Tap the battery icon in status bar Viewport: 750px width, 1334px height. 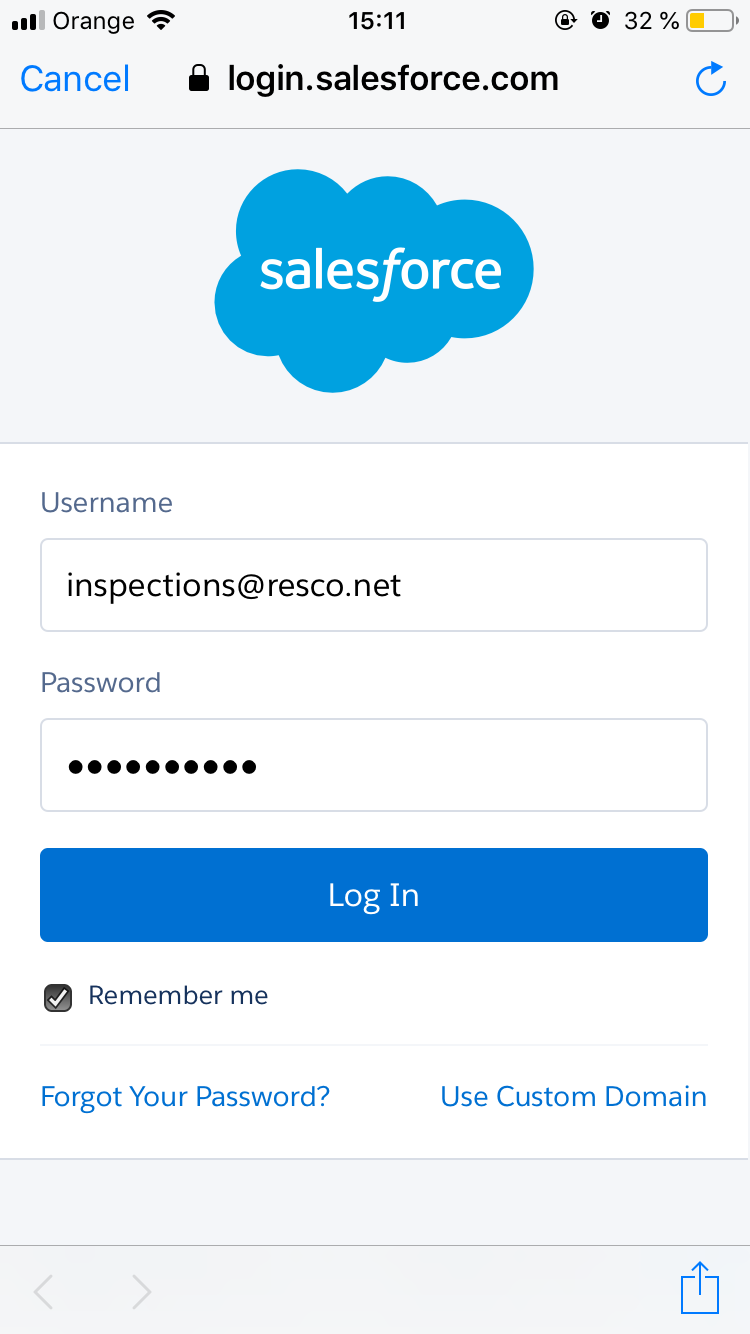711,20
